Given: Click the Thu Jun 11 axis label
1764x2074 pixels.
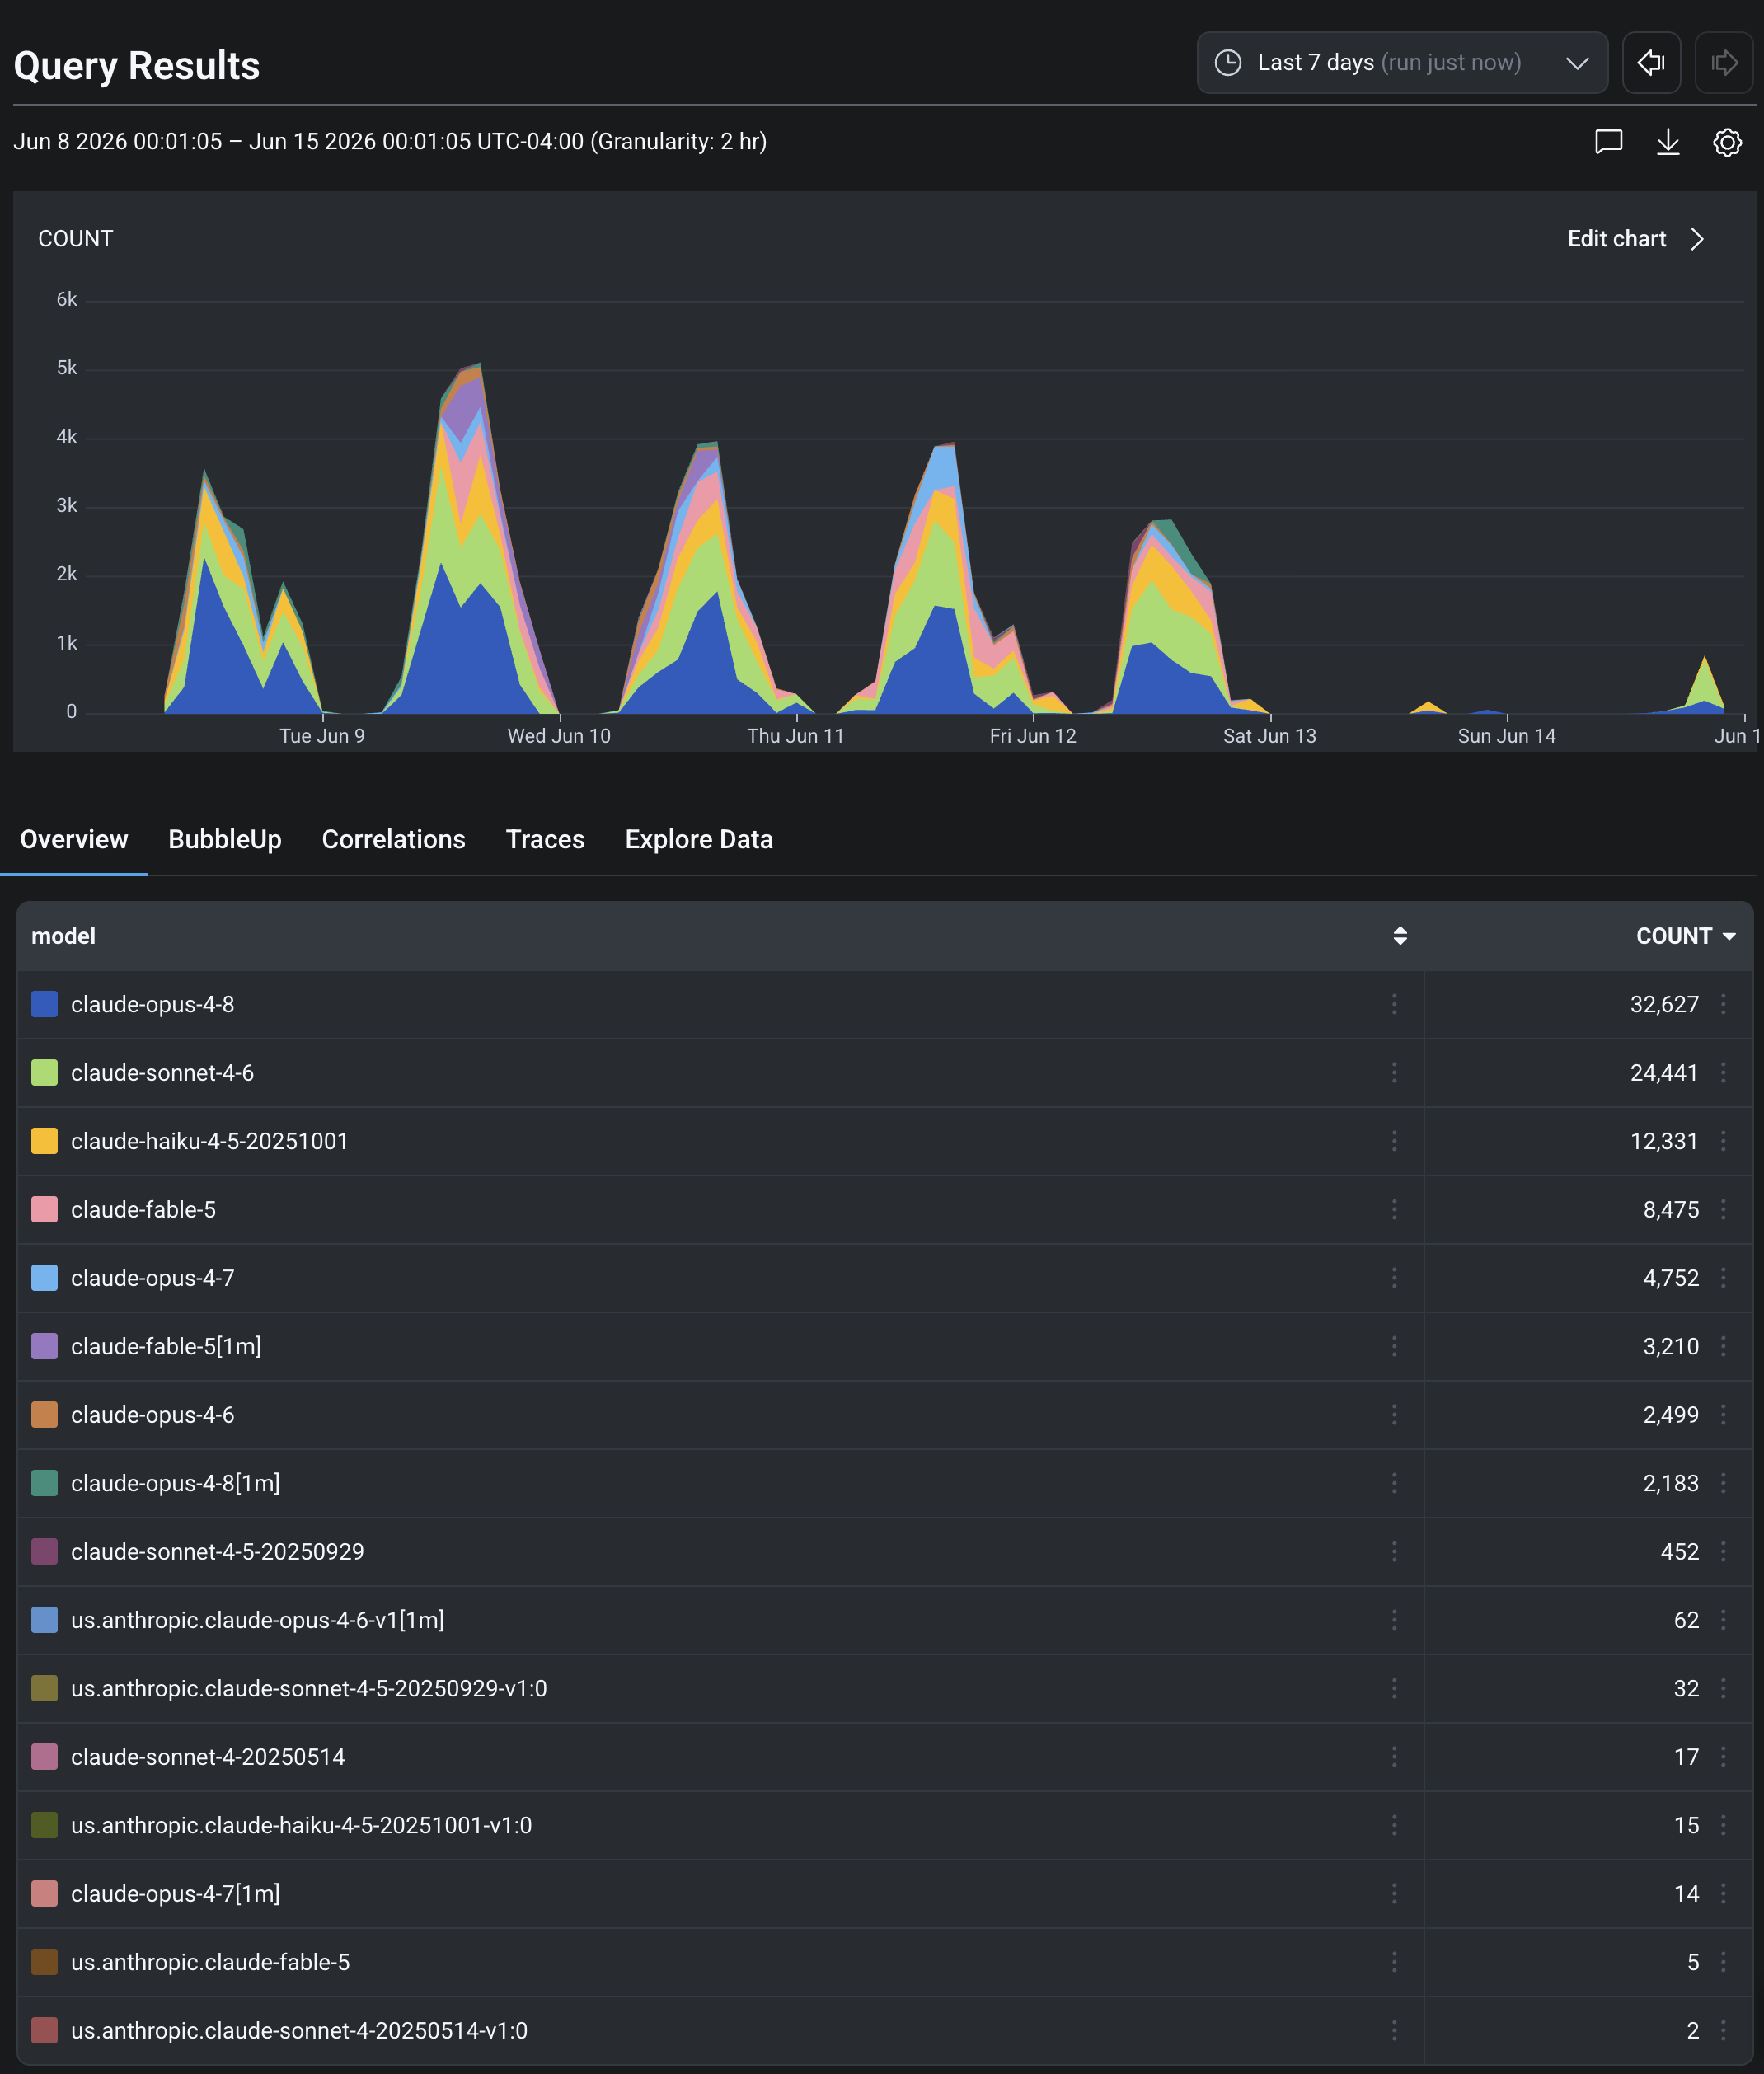Looking at the screenshot, I should tap(796, 736).
